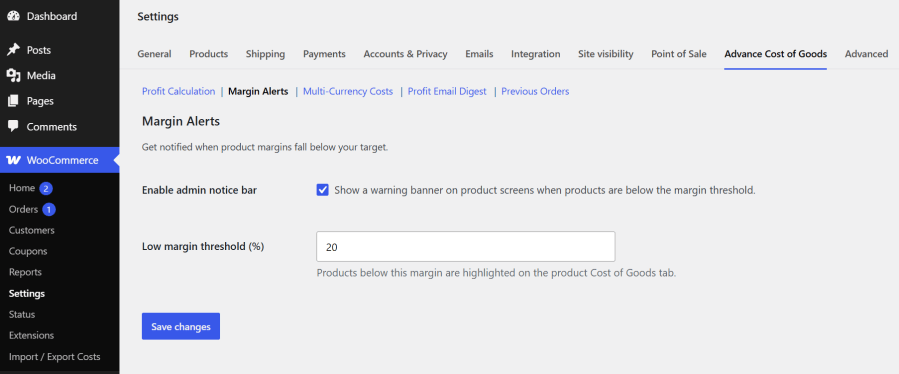Open the Integration tab
The image size is (899, 374).
[536, 54]
